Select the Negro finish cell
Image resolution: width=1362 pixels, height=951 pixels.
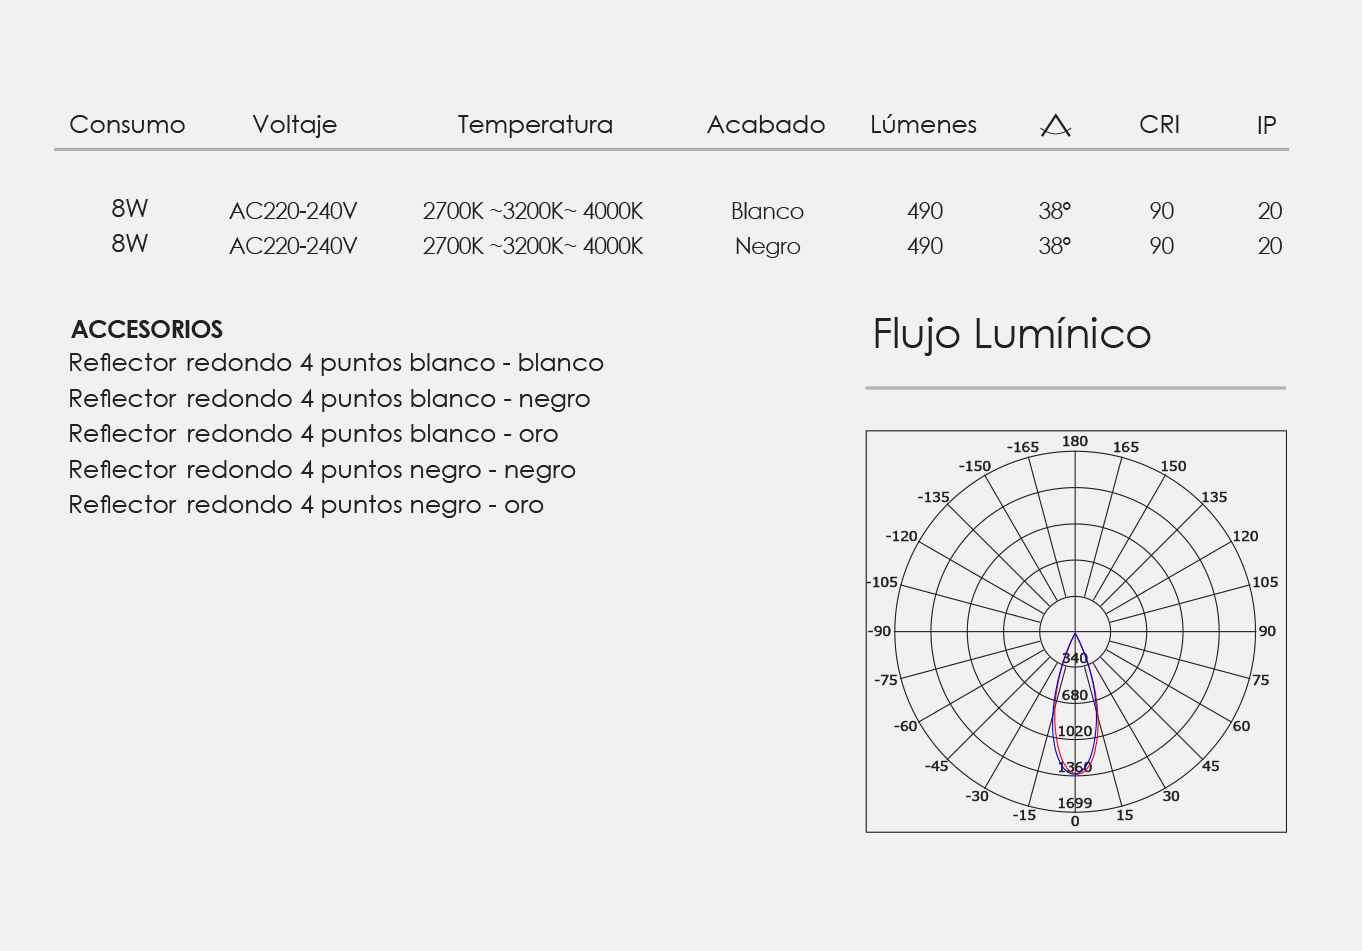pyautogui.click(x=767, y=246)
